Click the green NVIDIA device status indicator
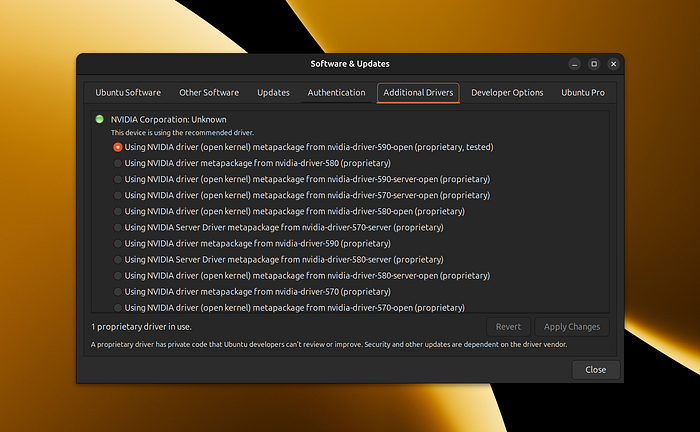 pos(99,119)
